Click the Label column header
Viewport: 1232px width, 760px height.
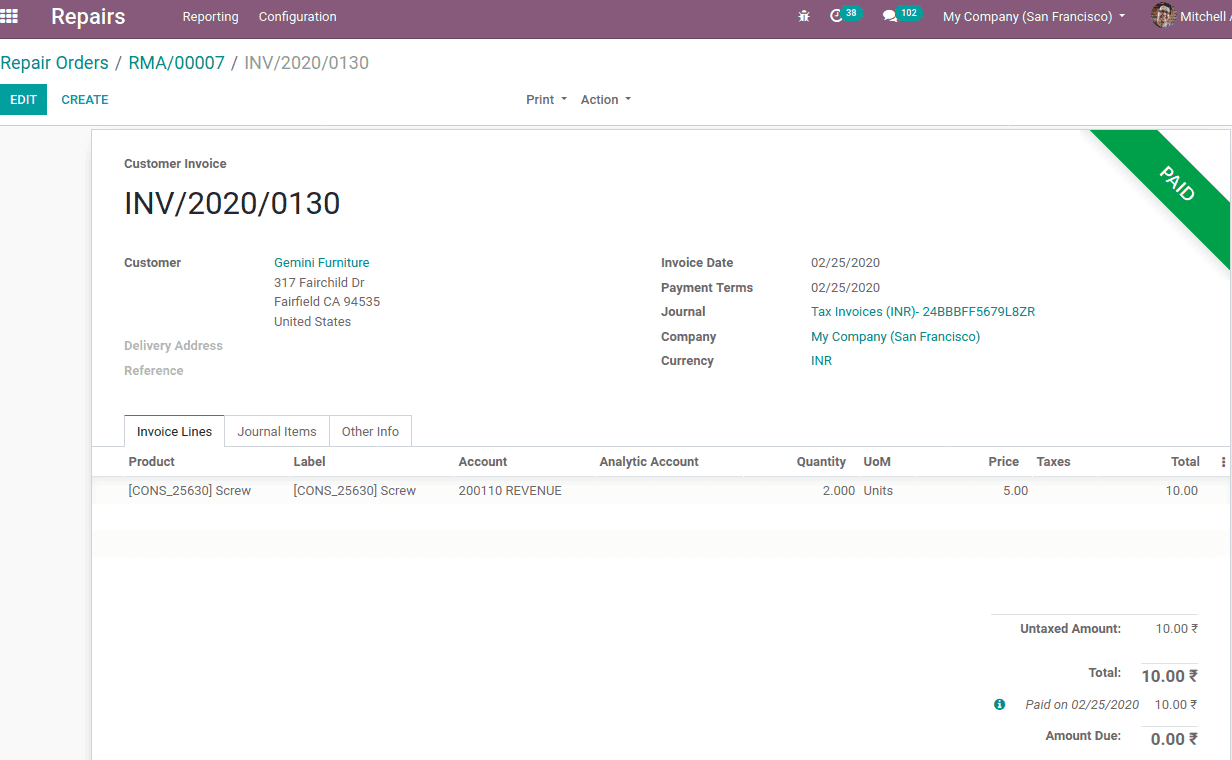(x=309, y=462)
